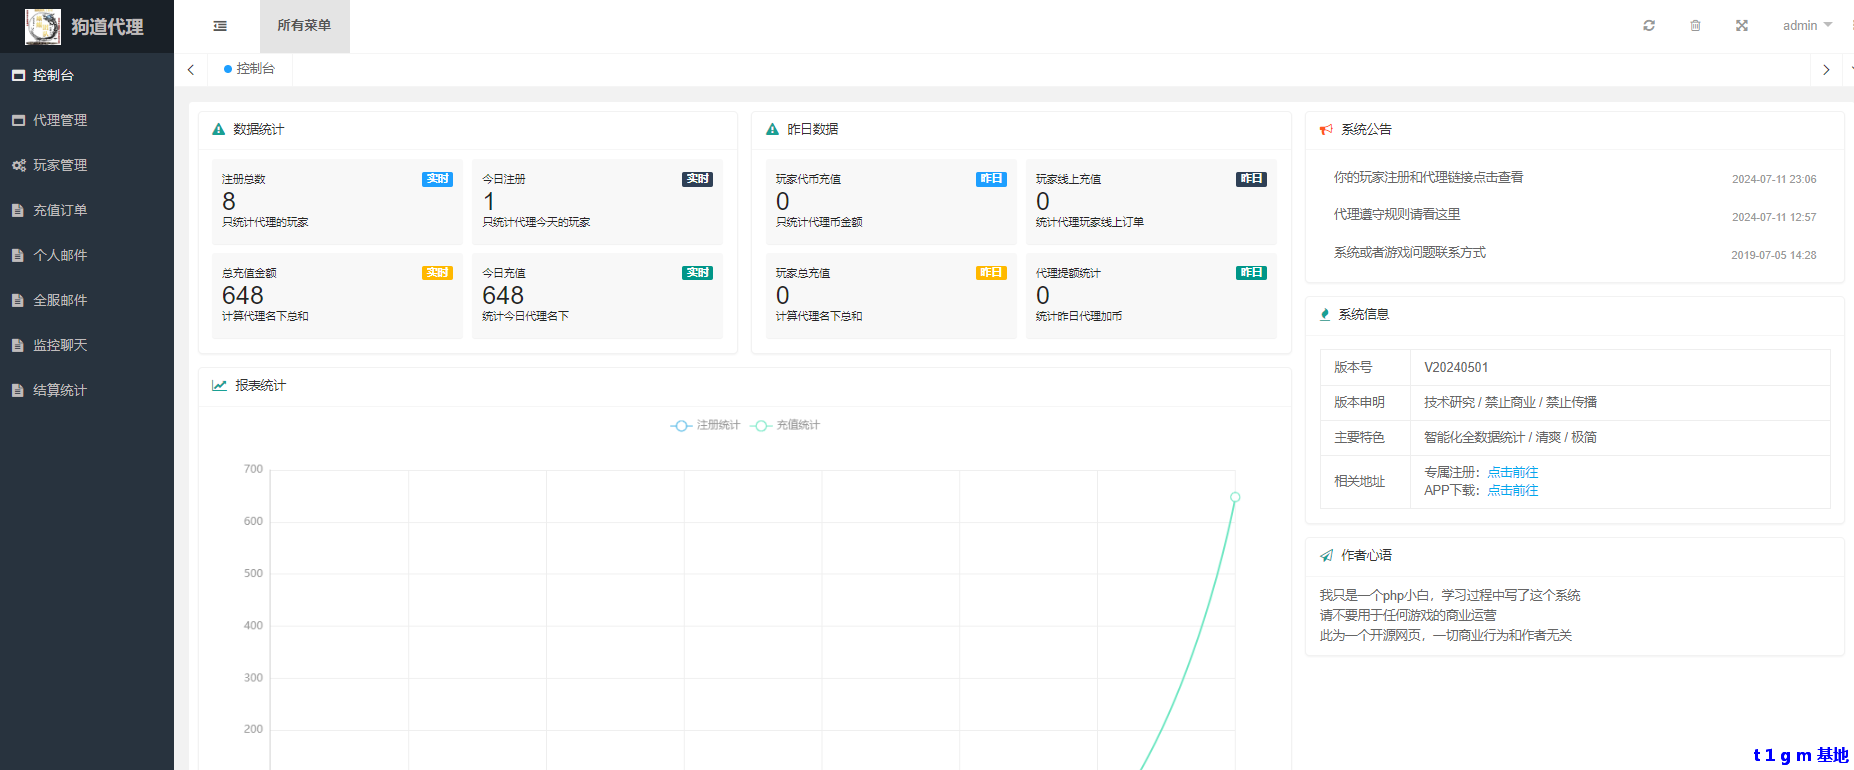Screen dimensions: 1854x770
Task: Click 点击前往 link for APP下载
Action: (1513, 490)
